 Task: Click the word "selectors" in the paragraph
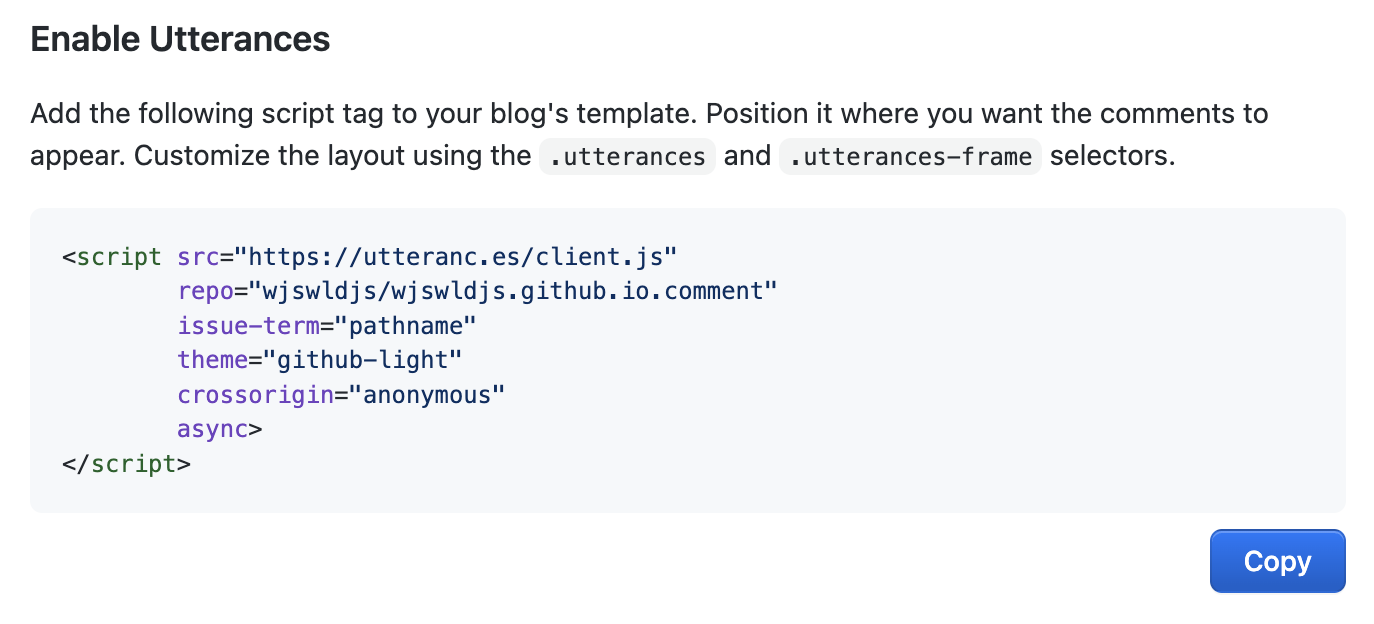pos(1110,157)
